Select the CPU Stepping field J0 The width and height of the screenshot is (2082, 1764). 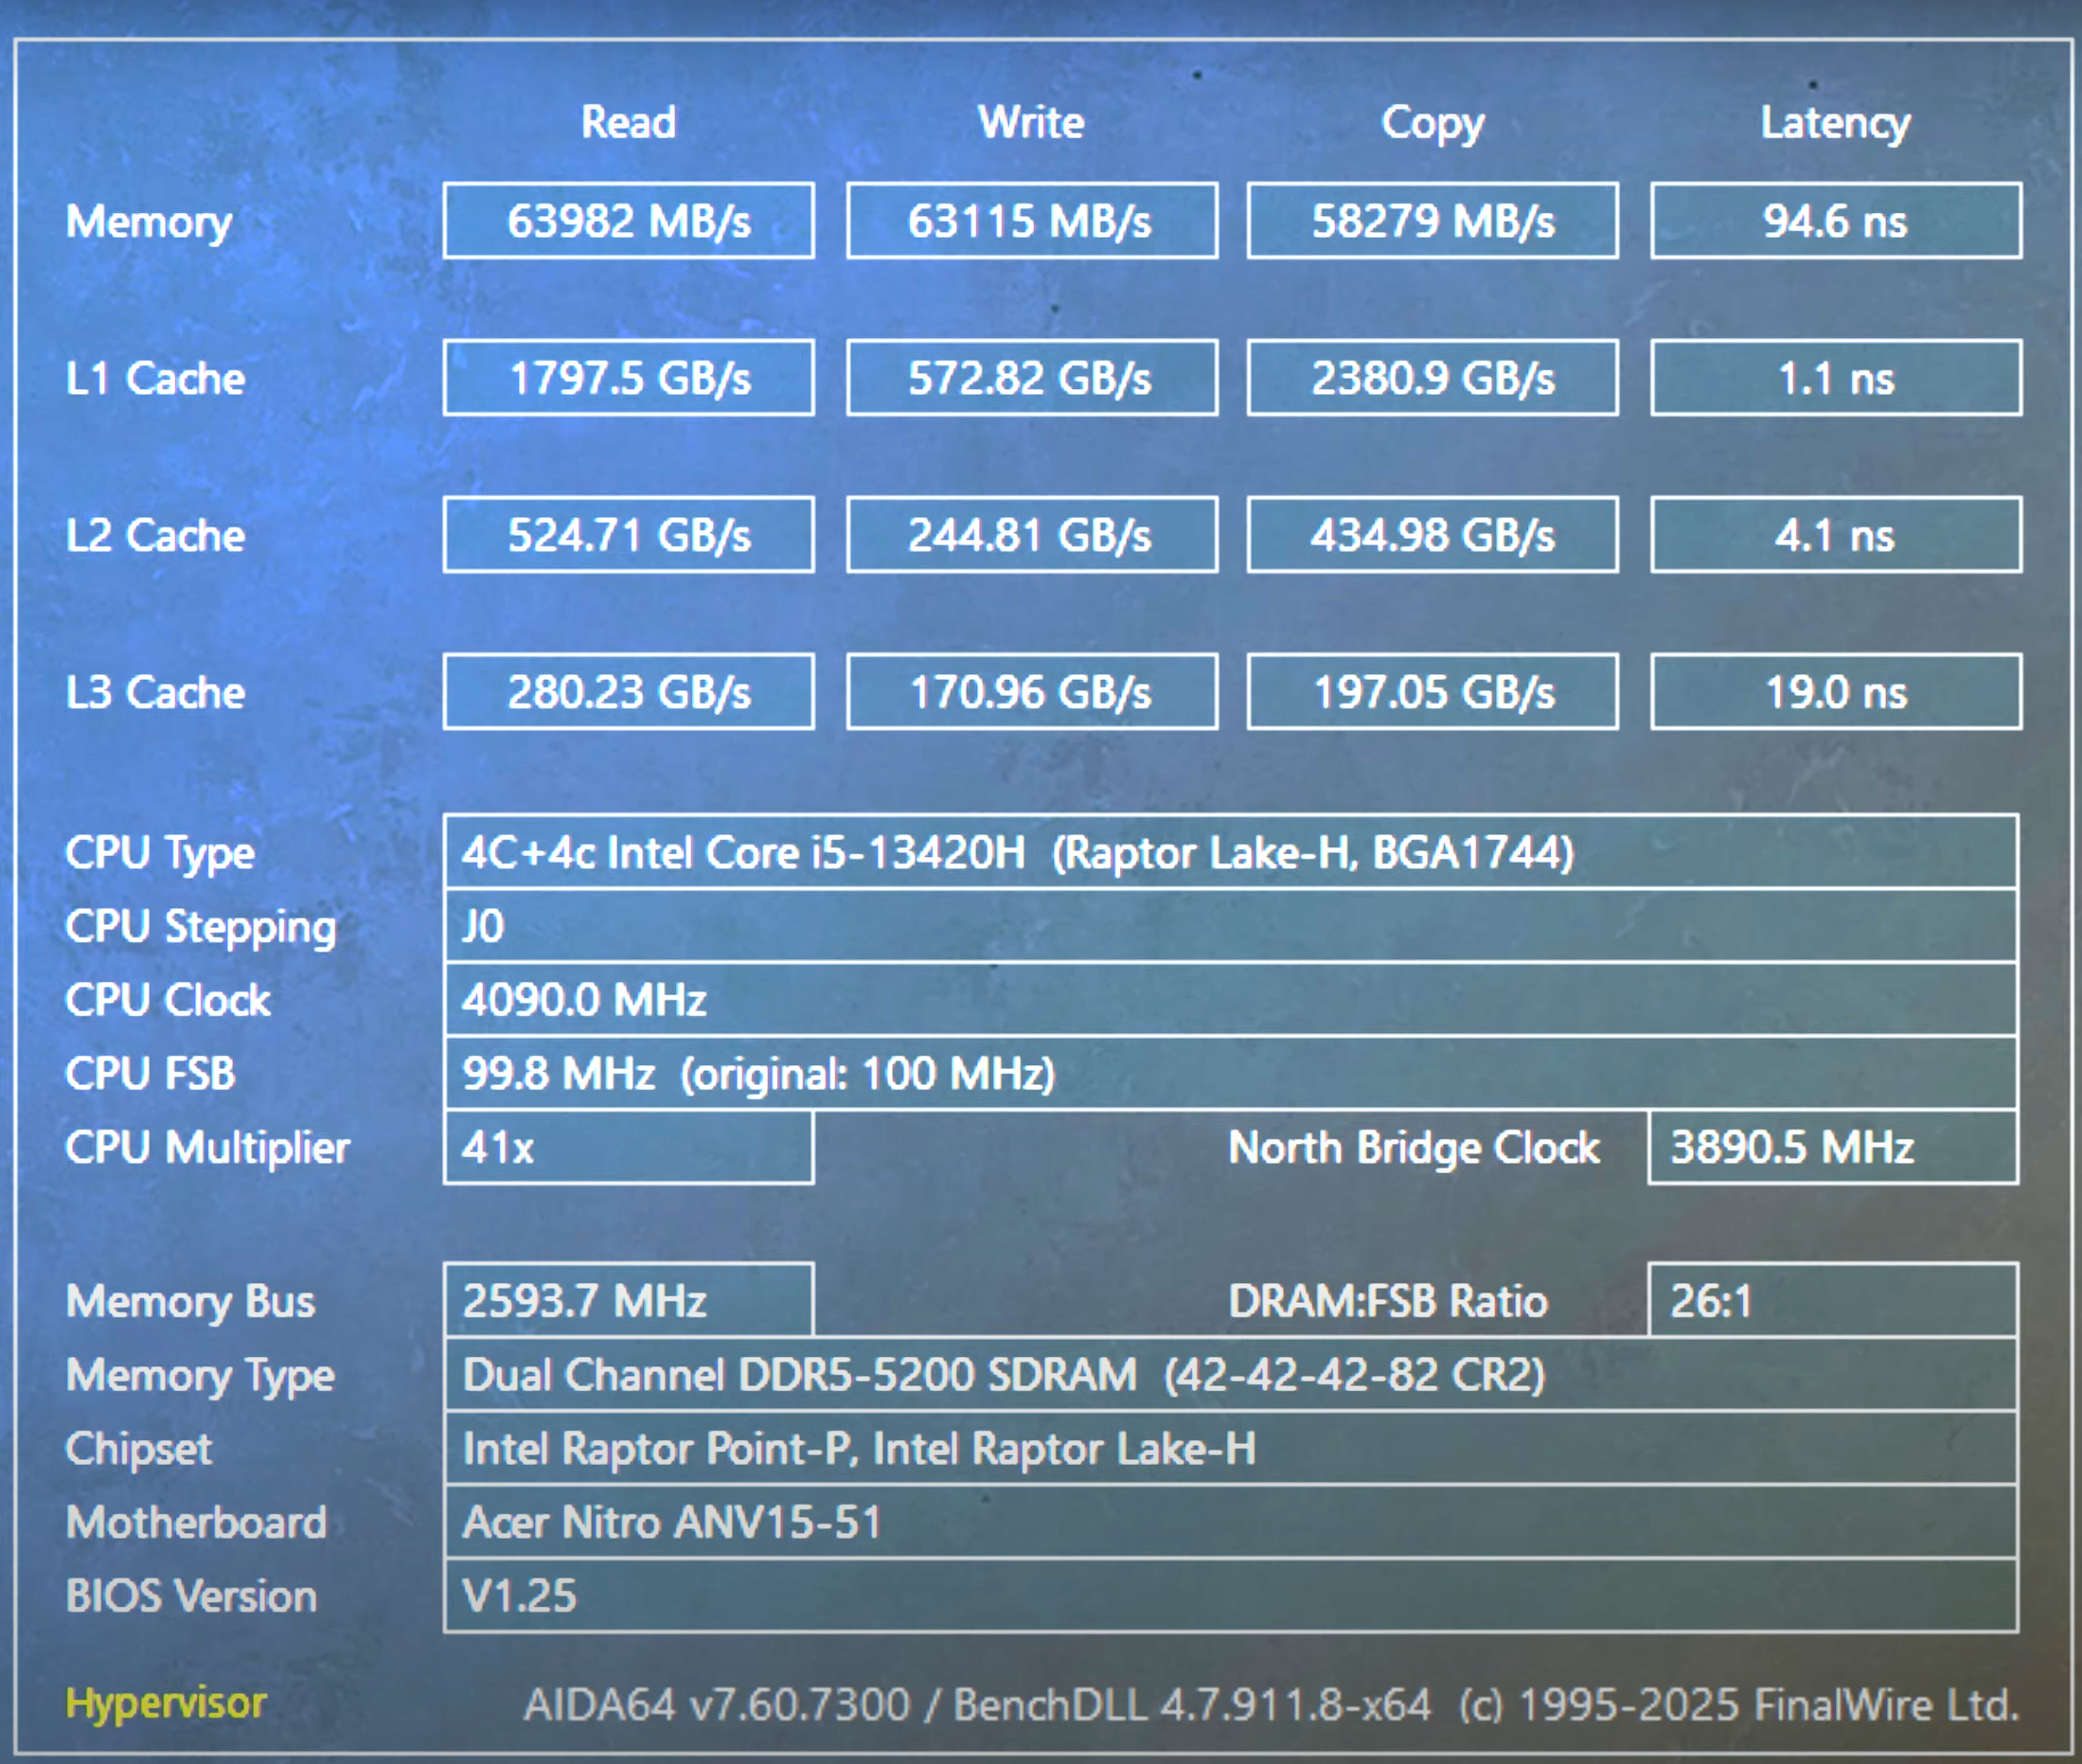(x=1231, y=926)
